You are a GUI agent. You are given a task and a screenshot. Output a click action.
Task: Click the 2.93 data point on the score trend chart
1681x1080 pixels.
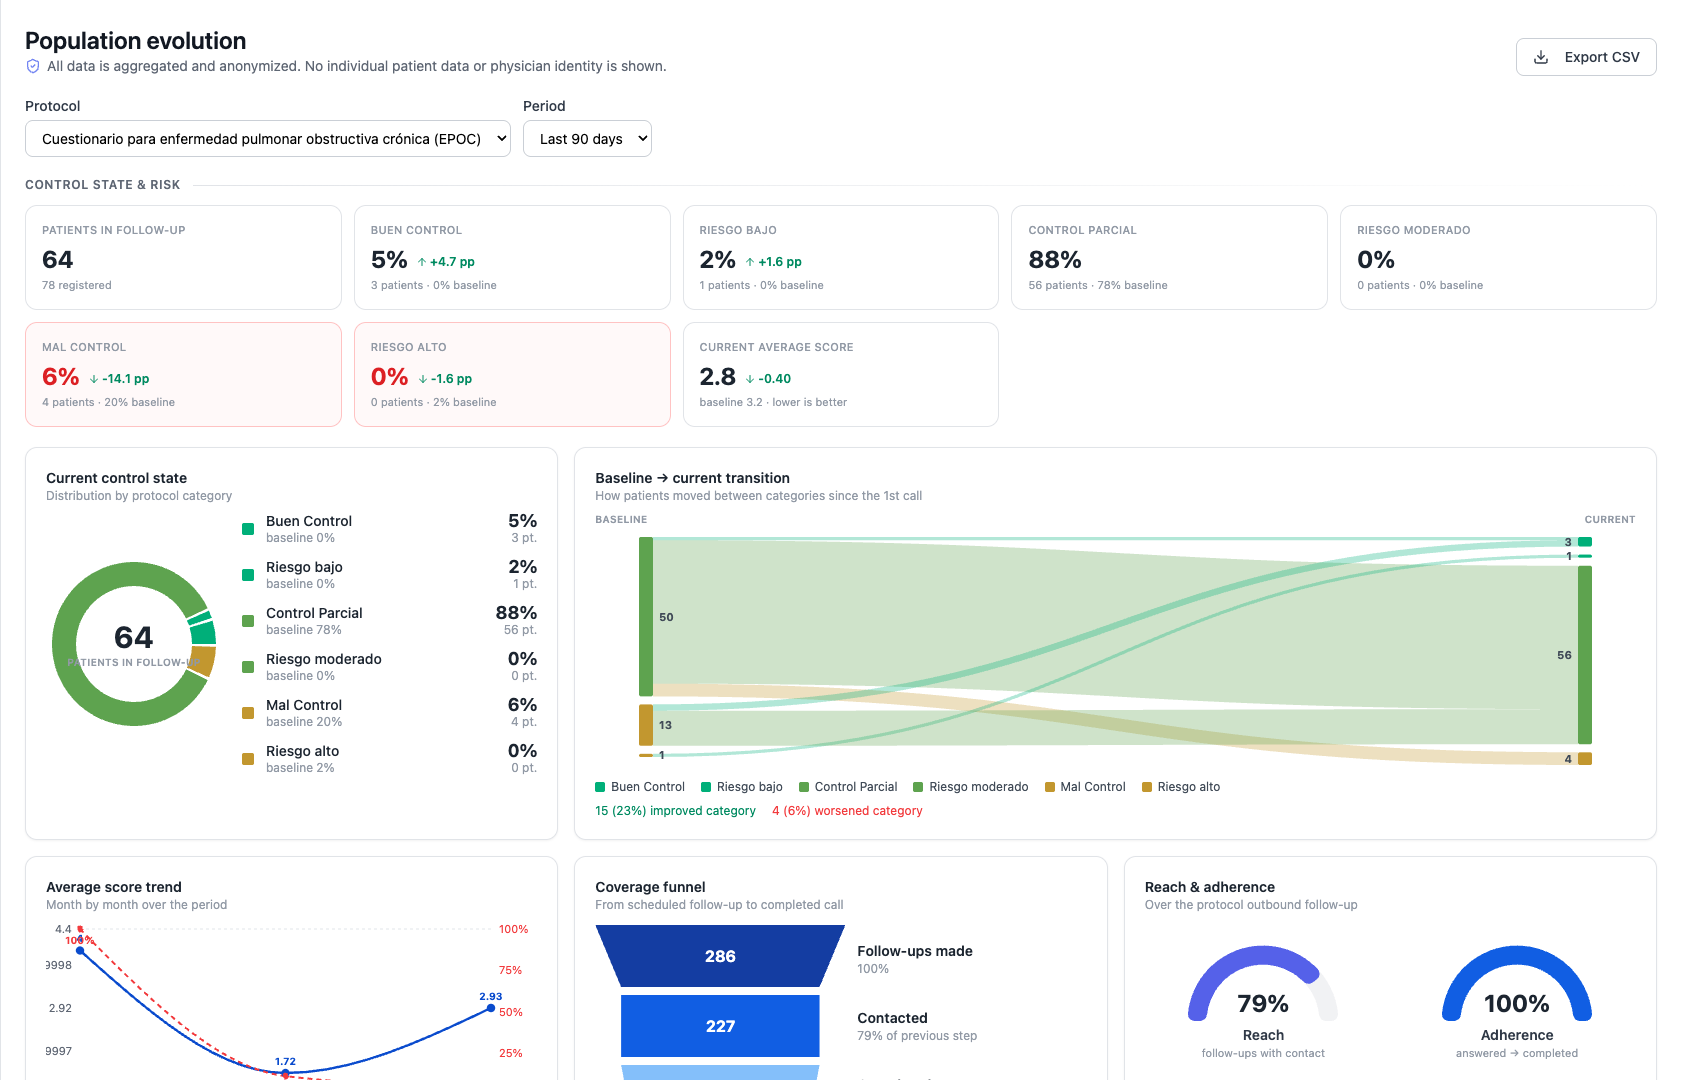[x=491, y=1008]
